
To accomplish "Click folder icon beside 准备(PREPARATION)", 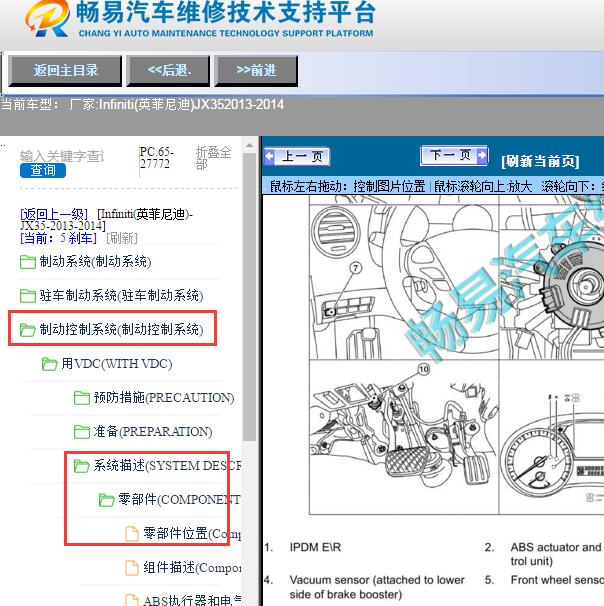I will pos(82,432).
